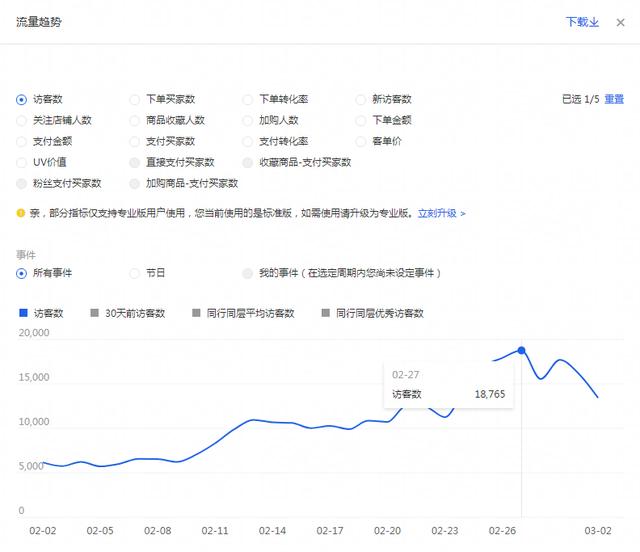Viewport: 640px width, 552px height.
Task: Select the 粉丝支付买家数 option
Action: click(x=21, y=183)
